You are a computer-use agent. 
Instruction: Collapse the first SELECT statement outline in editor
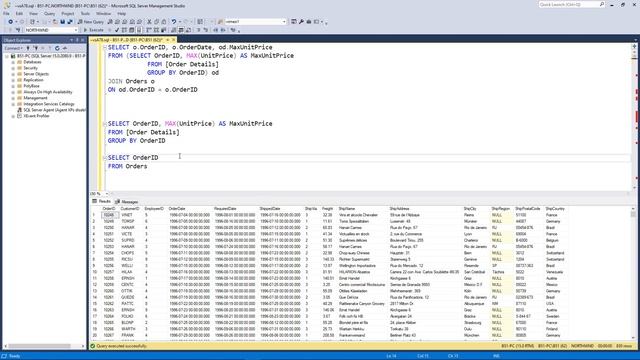click(x=105, y=47)
